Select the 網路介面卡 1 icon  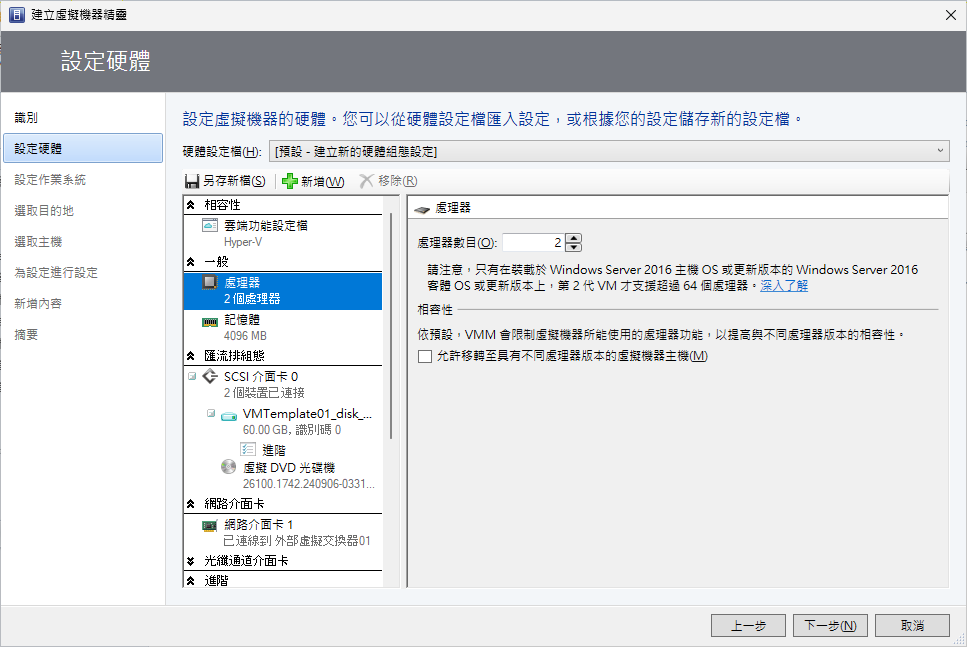point(210,525)
